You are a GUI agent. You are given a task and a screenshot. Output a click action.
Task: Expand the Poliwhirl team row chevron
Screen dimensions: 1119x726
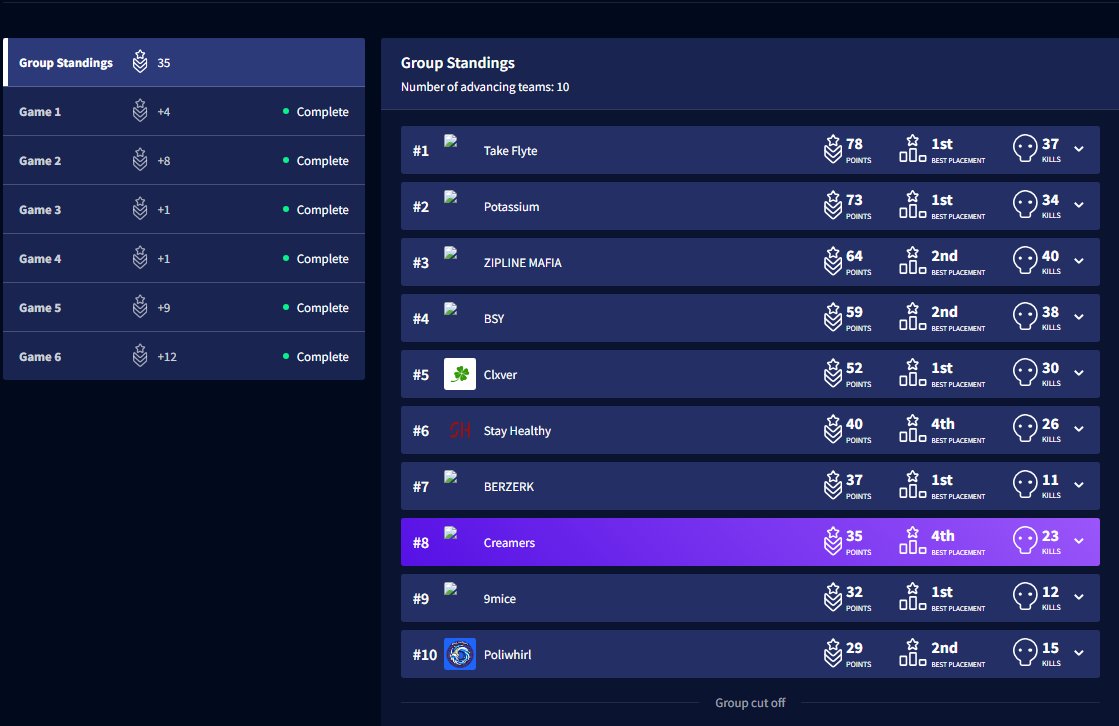tap(1079, 653)
